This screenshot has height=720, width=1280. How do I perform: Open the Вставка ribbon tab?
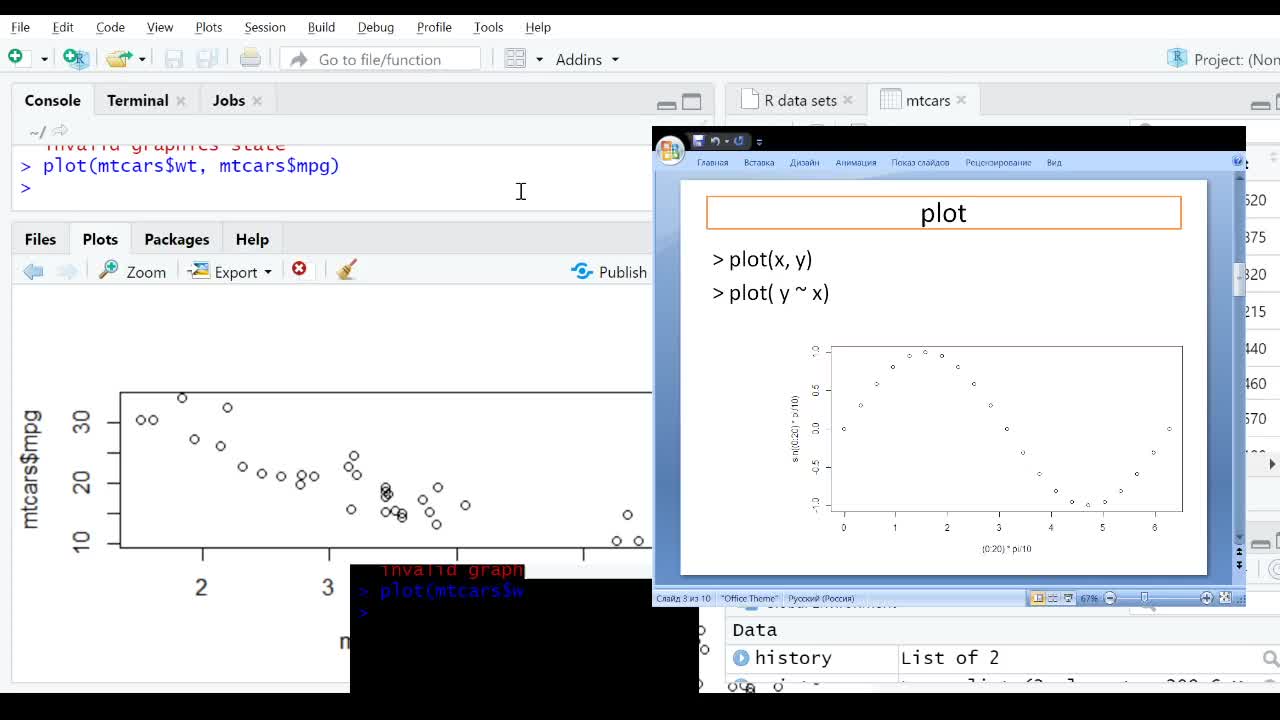coord(759,162)
